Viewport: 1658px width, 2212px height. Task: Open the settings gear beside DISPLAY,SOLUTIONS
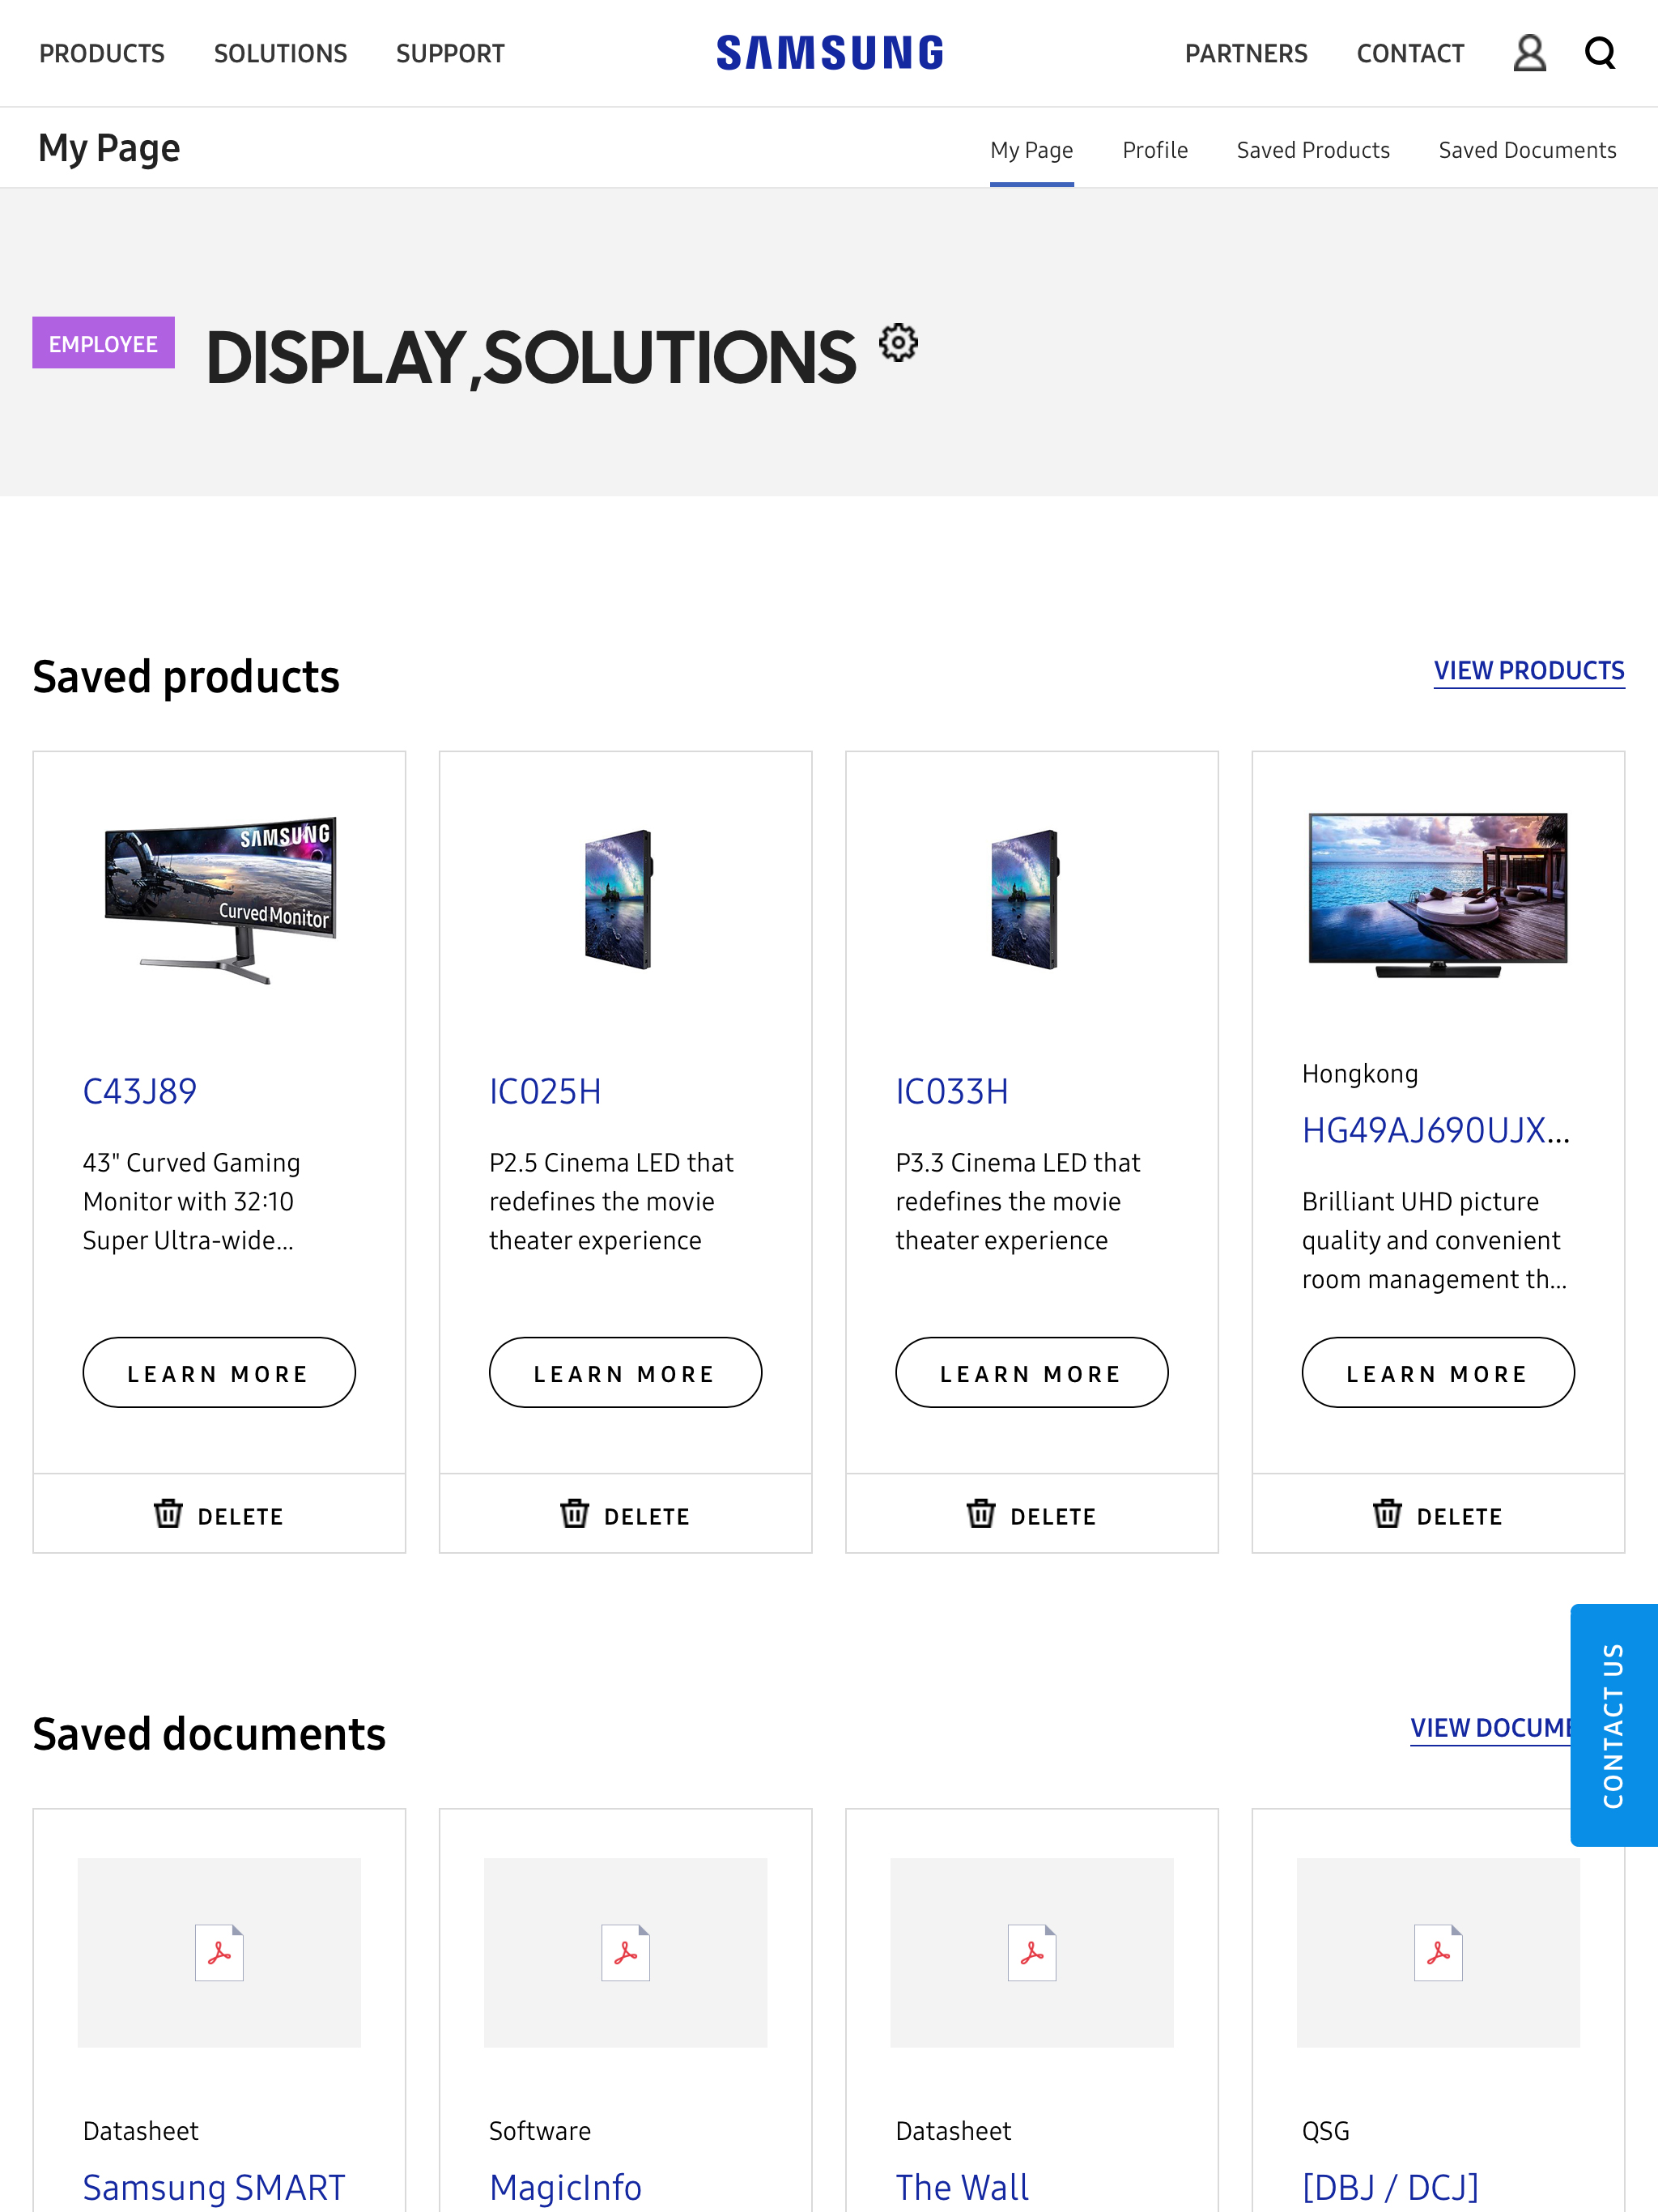[899, 344]
